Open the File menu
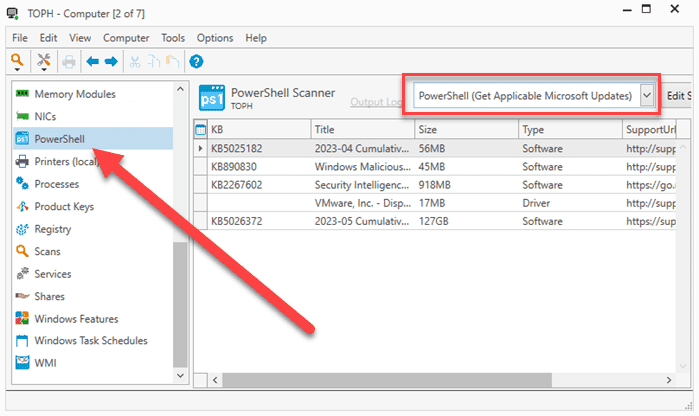Image resolution: width=699 pixels, height=416 pixels. pos(20,38)
